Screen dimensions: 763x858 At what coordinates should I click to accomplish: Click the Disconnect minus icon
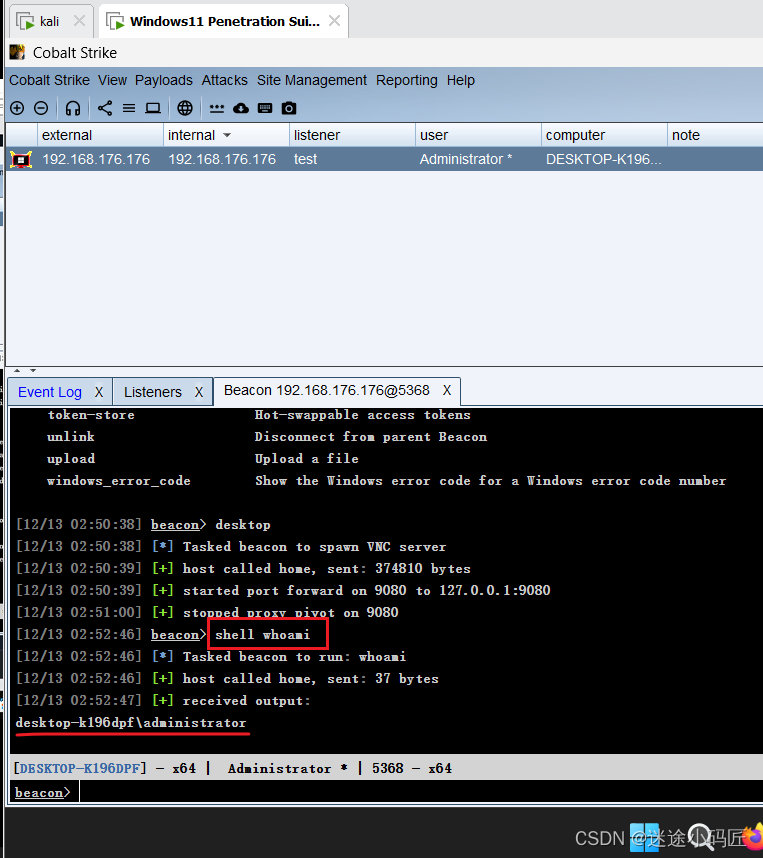coord(41,108)
